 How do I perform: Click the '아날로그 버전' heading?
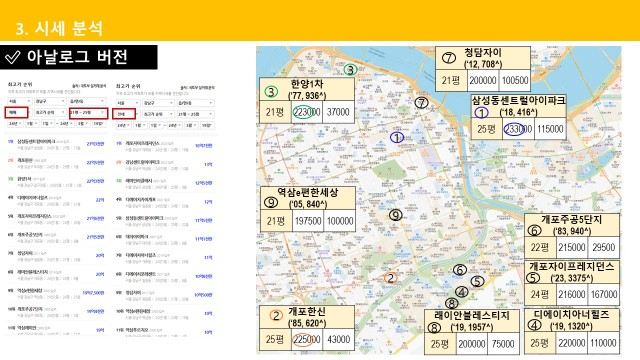coord(78,57)
